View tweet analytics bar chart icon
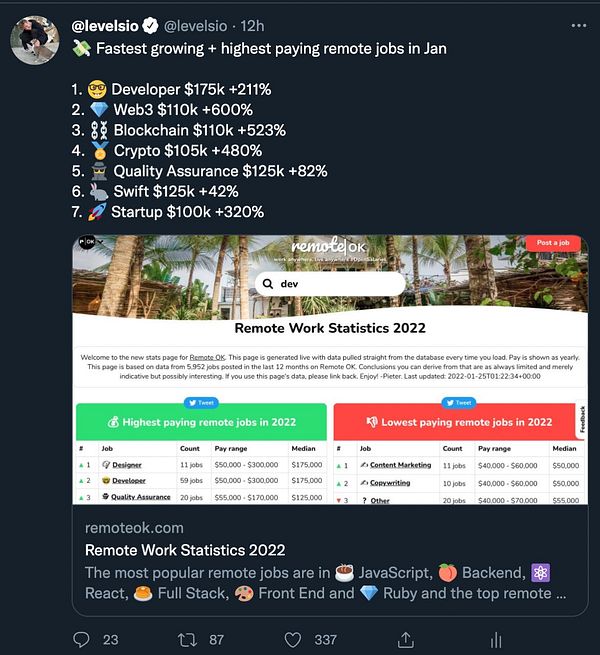 pyautogui.click(x=496, y=640)
